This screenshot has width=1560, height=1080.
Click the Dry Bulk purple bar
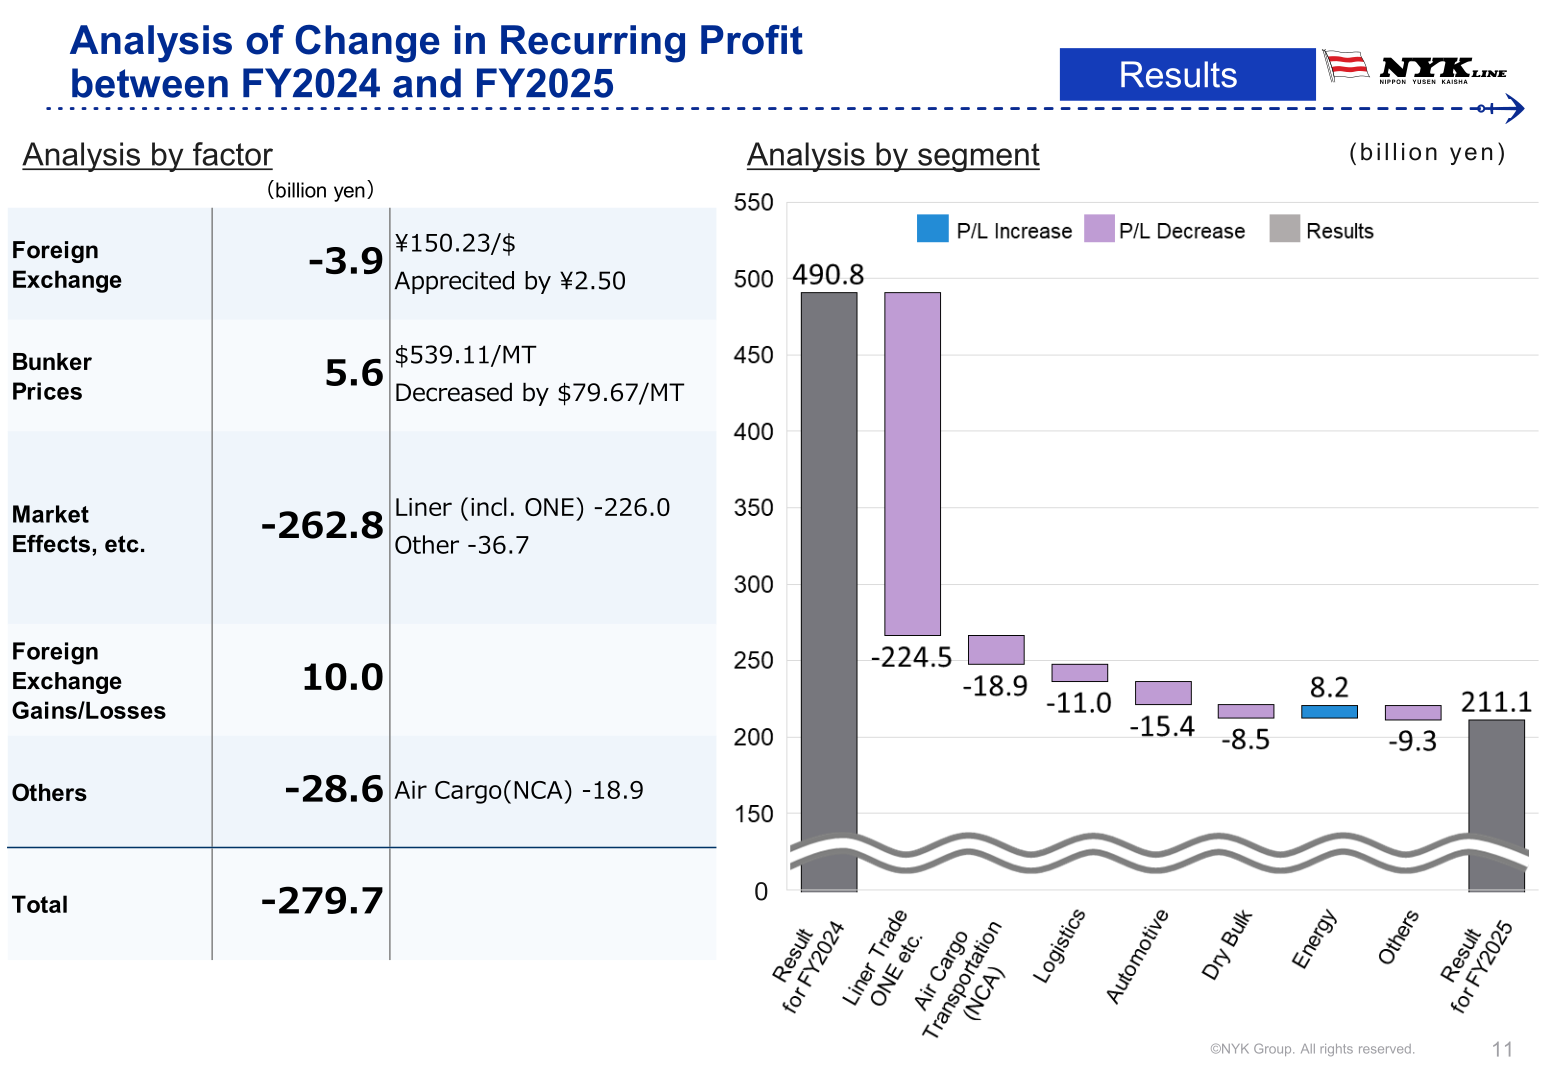(x=1246, y=711)
